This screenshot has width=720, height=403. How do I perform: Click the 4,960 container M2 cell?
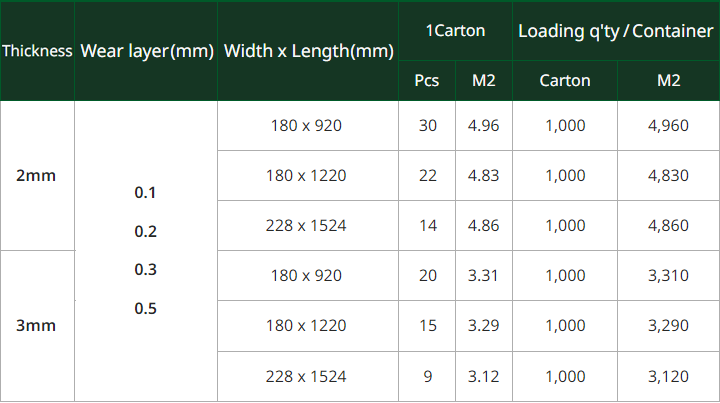pos(668,126)
